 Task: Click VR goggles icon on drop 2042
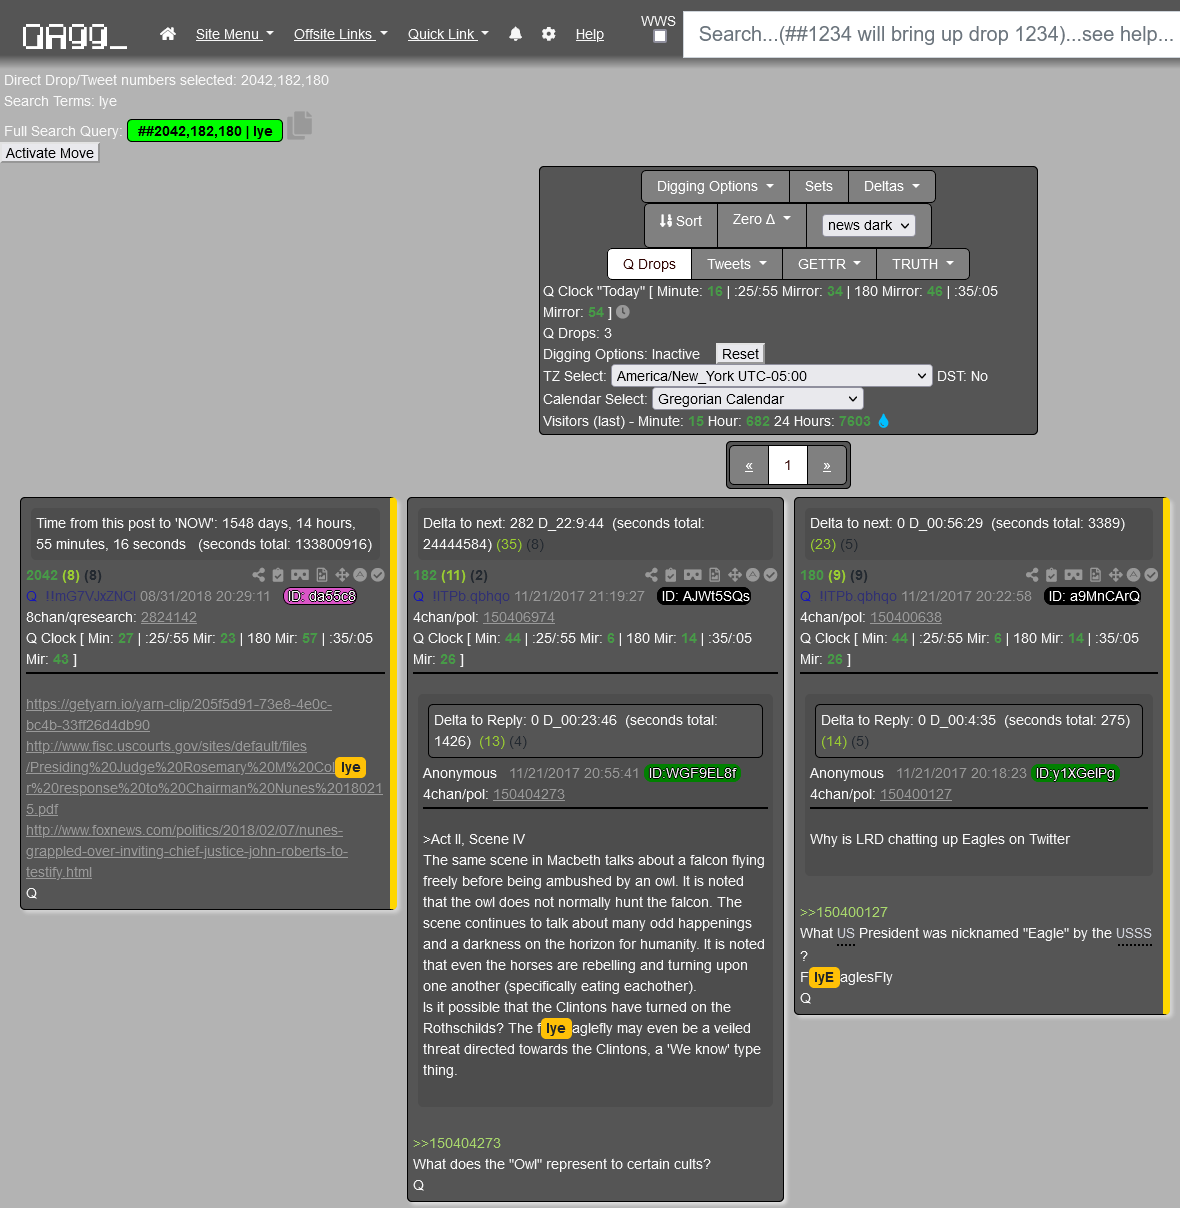[300, 575]
